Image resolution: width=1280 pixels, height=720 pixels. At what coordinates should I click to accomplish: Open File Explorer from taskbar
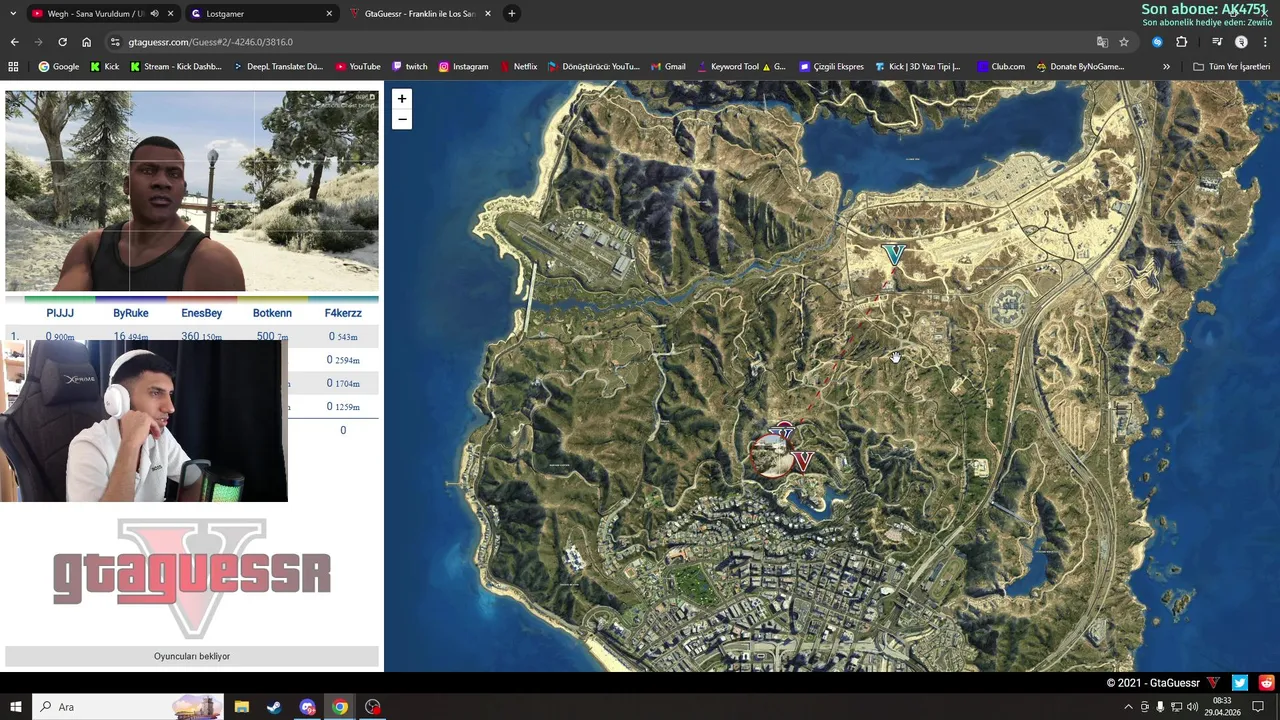[x=241, y=707]
